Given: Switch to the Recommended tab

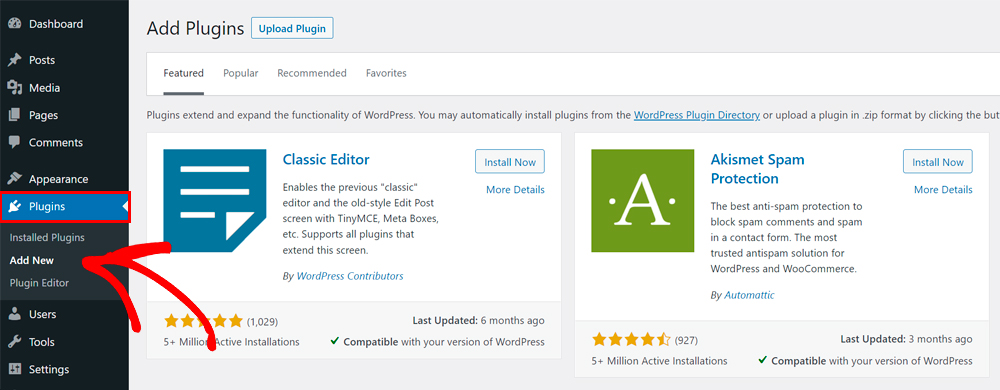Looking at the screenshot, I should tap(312, 73).
